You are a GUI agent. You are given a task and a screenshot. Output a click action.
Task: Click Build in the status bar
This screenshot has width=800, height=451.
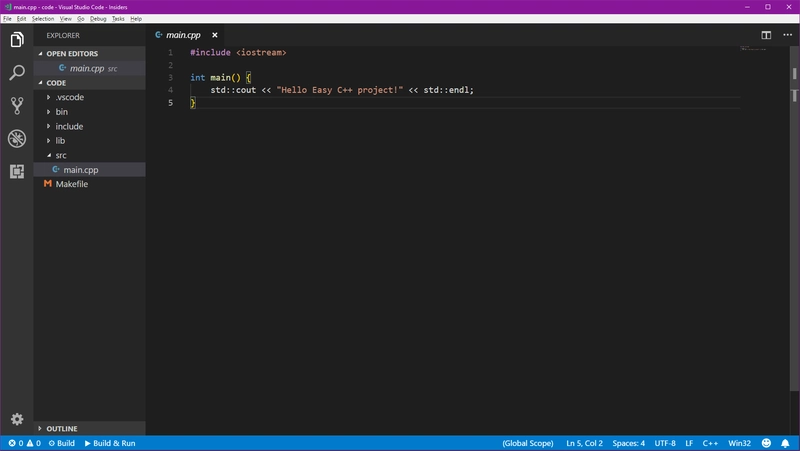pyautogui.click(x=61, y=443)
